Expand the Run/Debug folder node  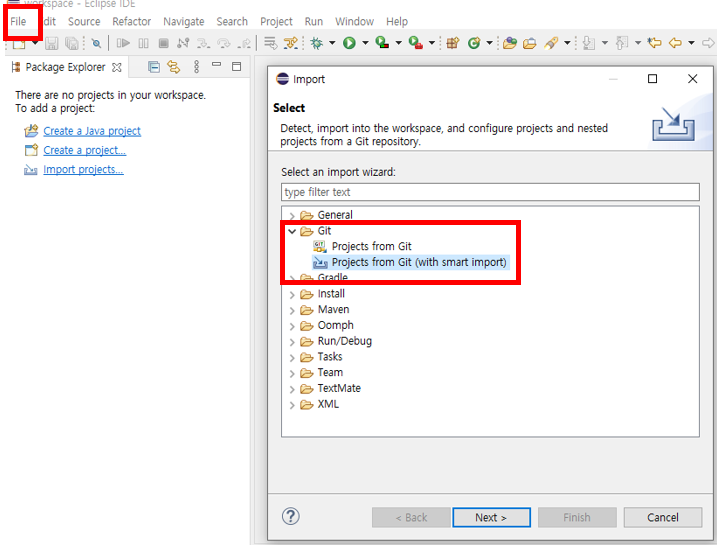click(x=292, y=342)
